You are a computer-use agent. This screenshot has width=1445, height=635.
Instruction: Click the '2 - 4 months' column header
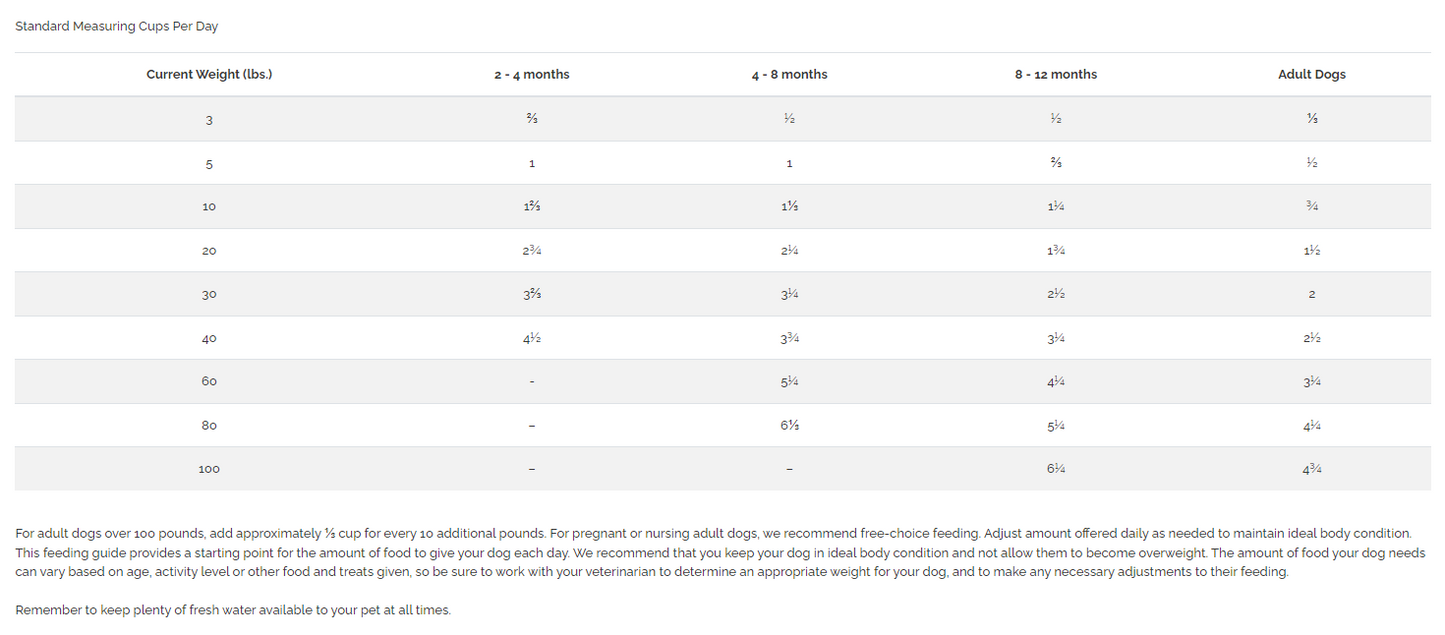pyautogui.click(x=531, y=75)
